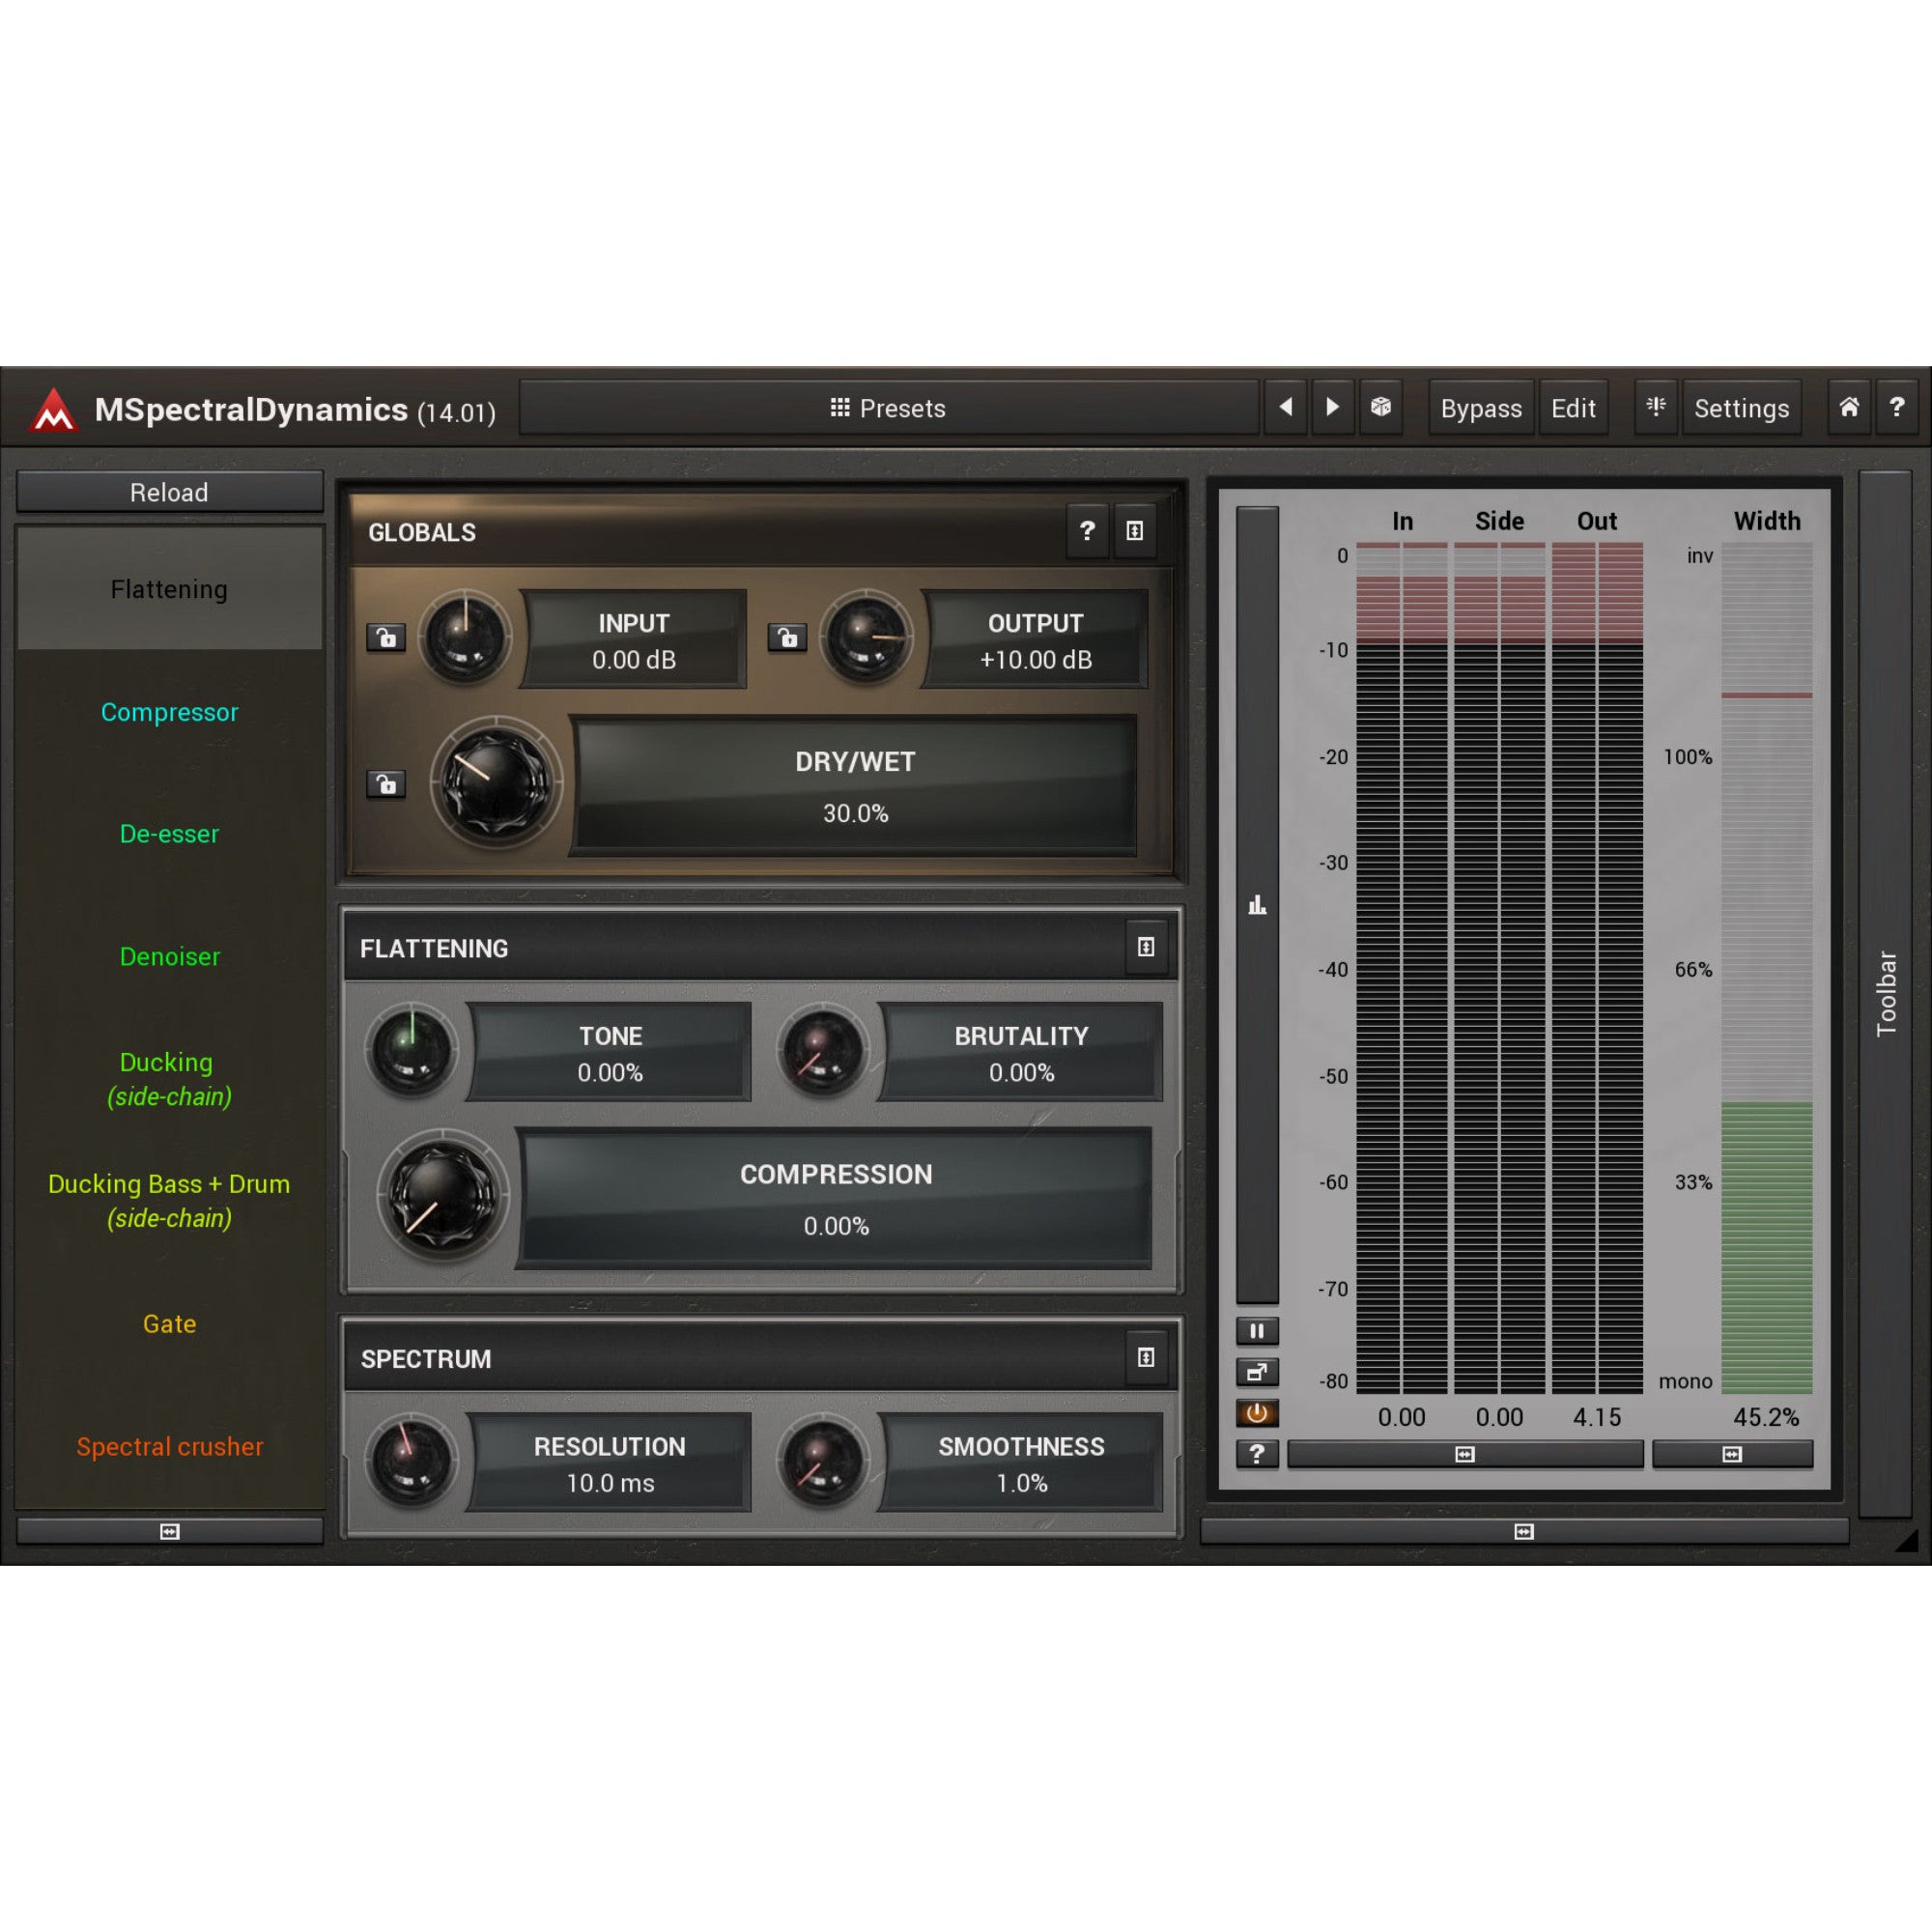Click the bottom-right resize corner icon
The height and width of the screenshot is (1932, 1932).
1907,1541
